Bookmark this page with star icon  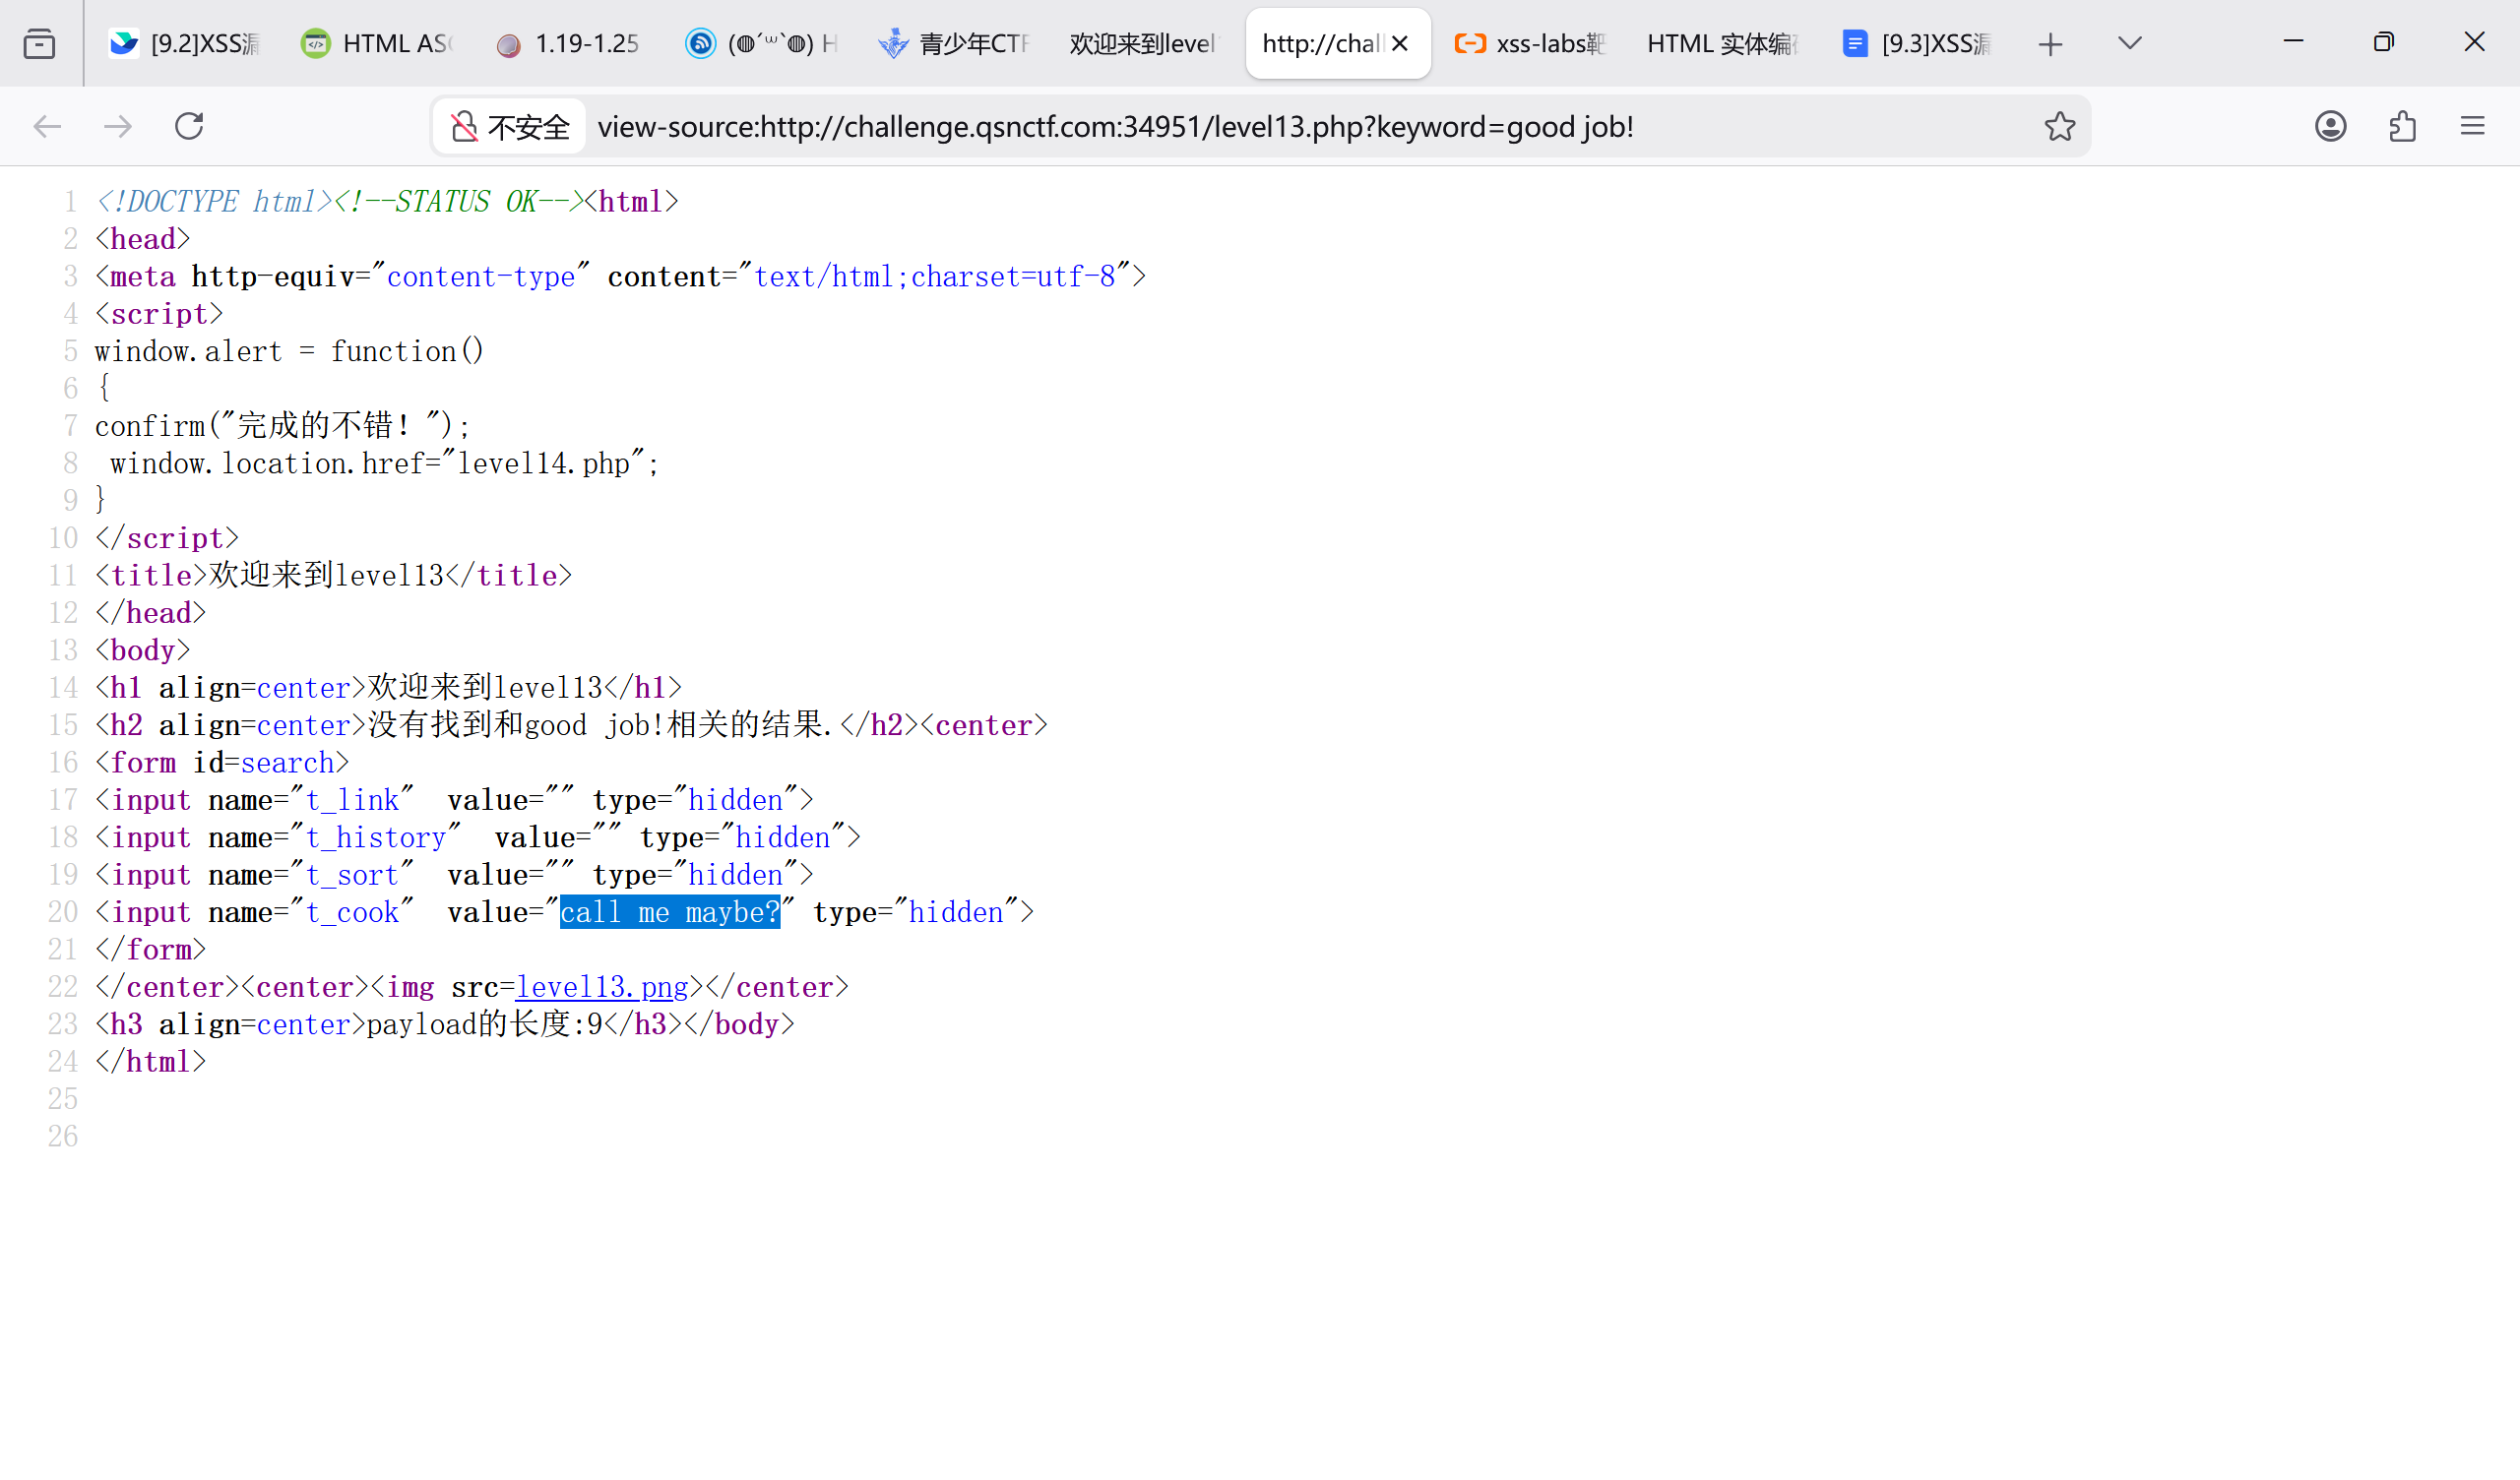(x=2059, y=126)
